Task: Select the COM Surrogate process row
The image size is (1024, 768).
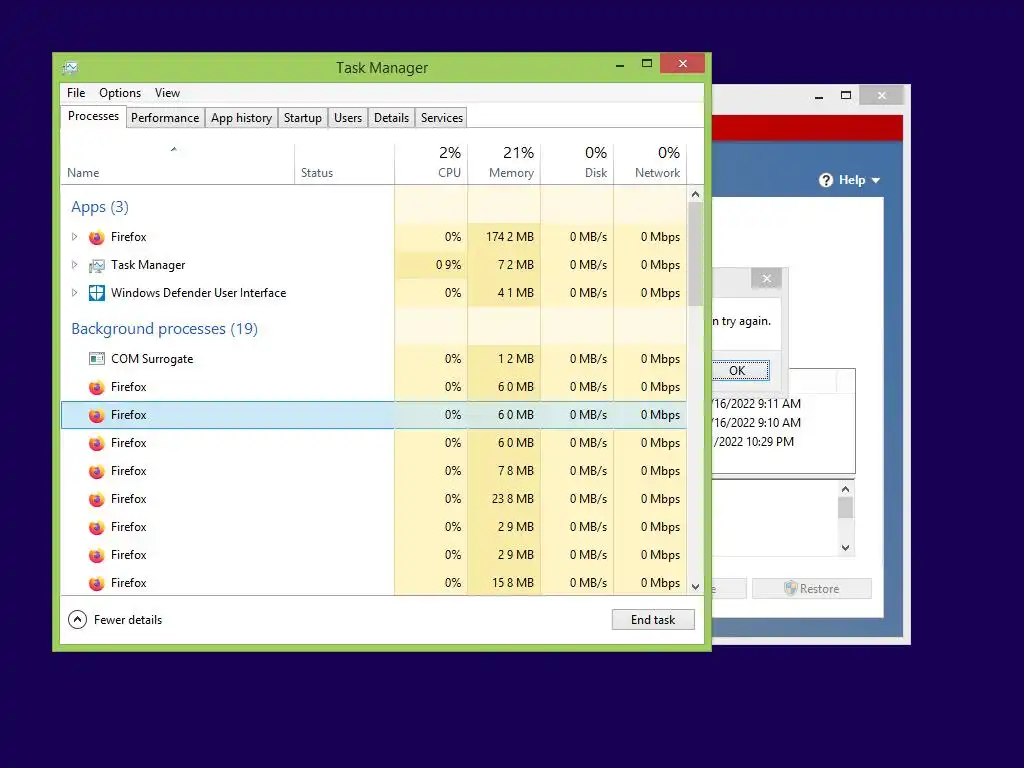Action: pyautogui.click(x=374, y=359)
